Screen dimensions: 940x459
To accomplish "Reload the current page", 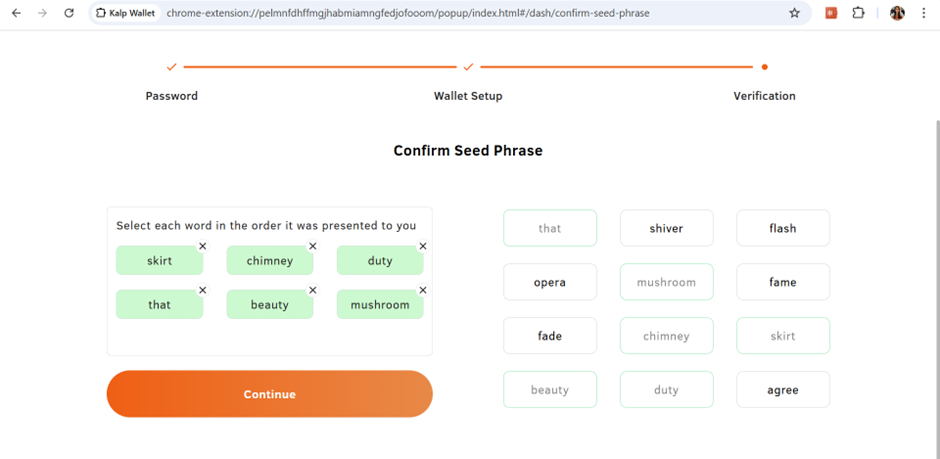I will 68,13.
